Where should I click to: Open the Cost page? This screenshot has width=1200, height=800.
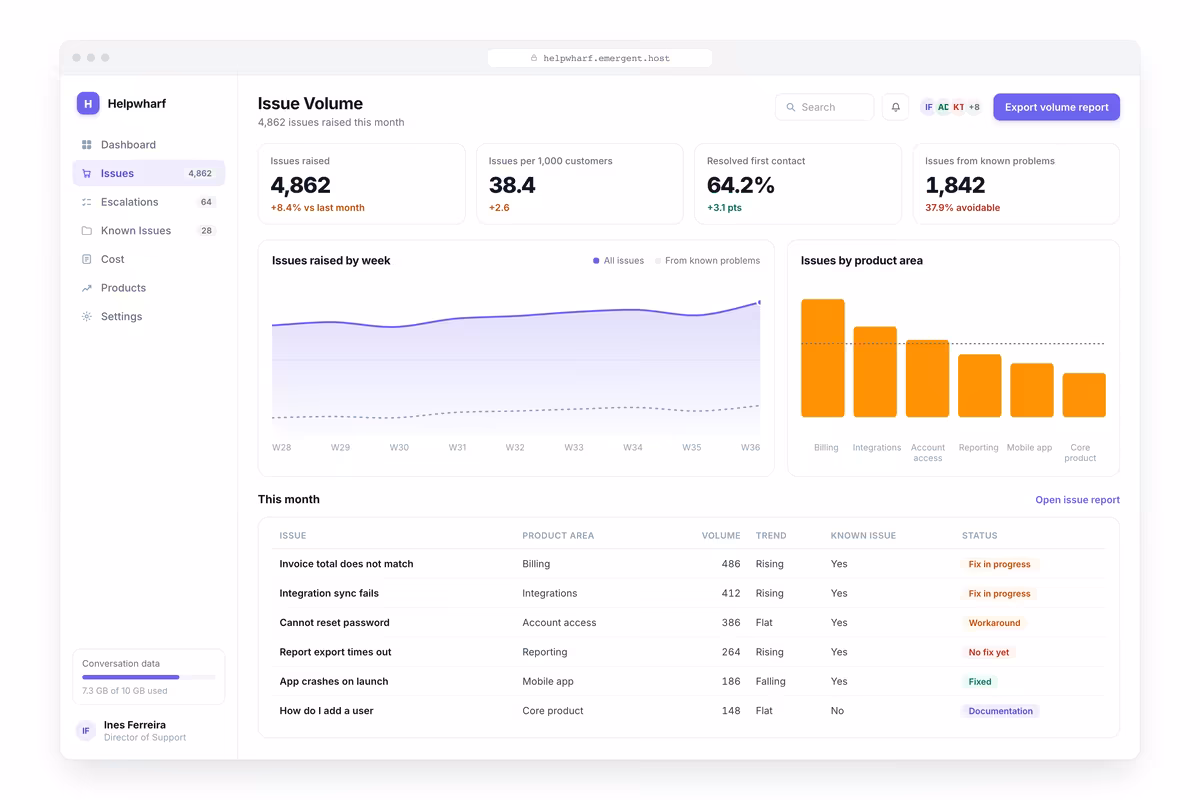coord(148,259)
